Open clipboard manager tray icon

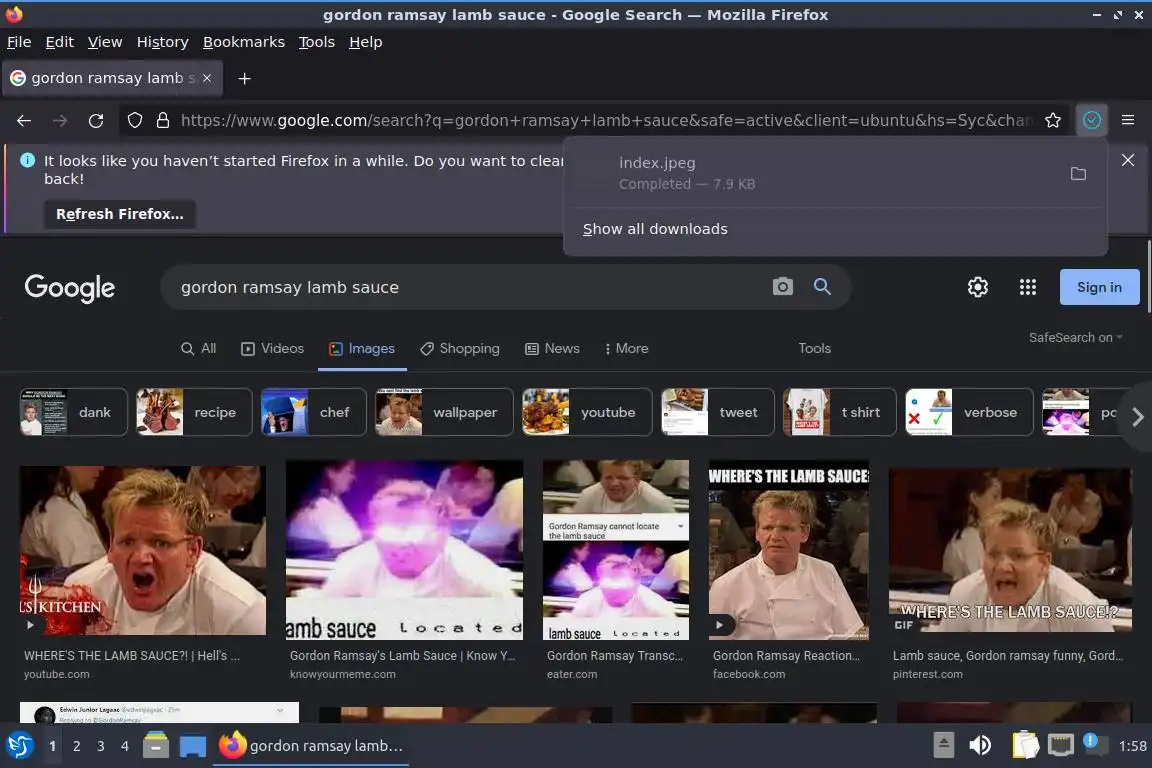point(1025,745)
